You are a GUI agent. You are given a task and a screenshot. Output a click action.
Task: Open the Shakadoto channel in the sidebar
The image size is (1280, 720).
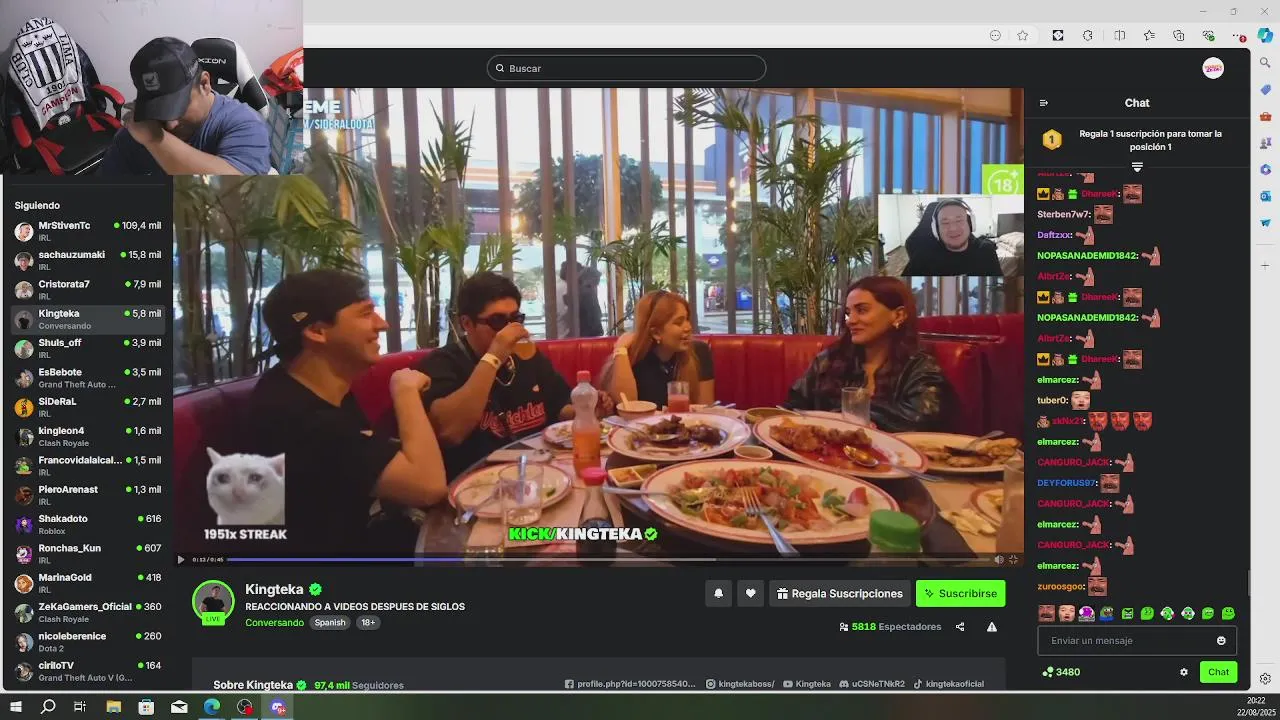[88, 524]
